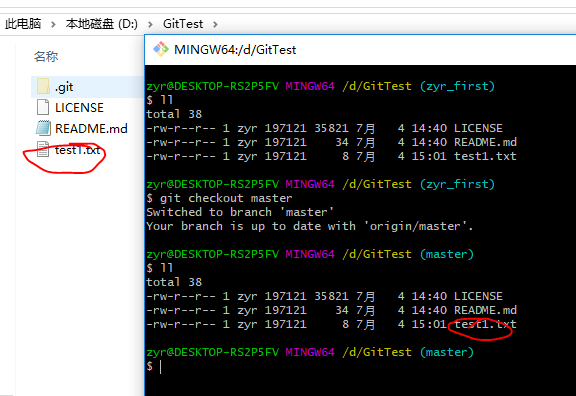The image size is (576, 396).
Task: Click the Git Bash logo in title bar
Action: (161, 49)
